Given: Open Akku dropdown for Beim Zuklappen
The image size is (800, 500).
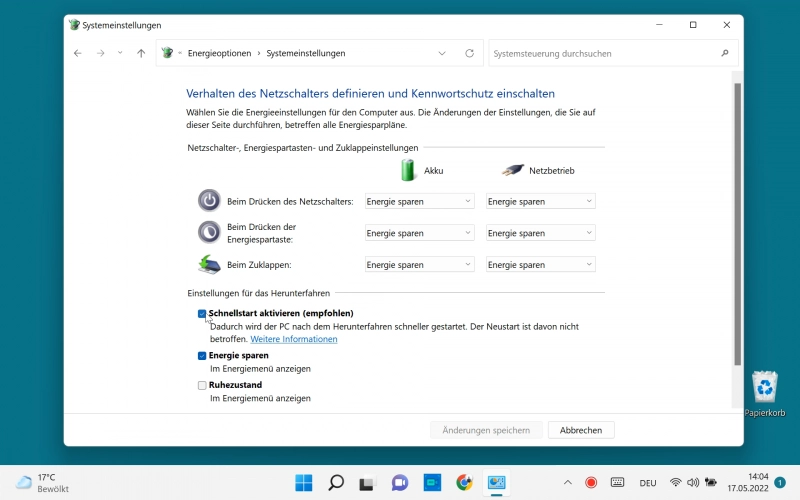Looking at the screenshot, I should (x=419, y=265).
